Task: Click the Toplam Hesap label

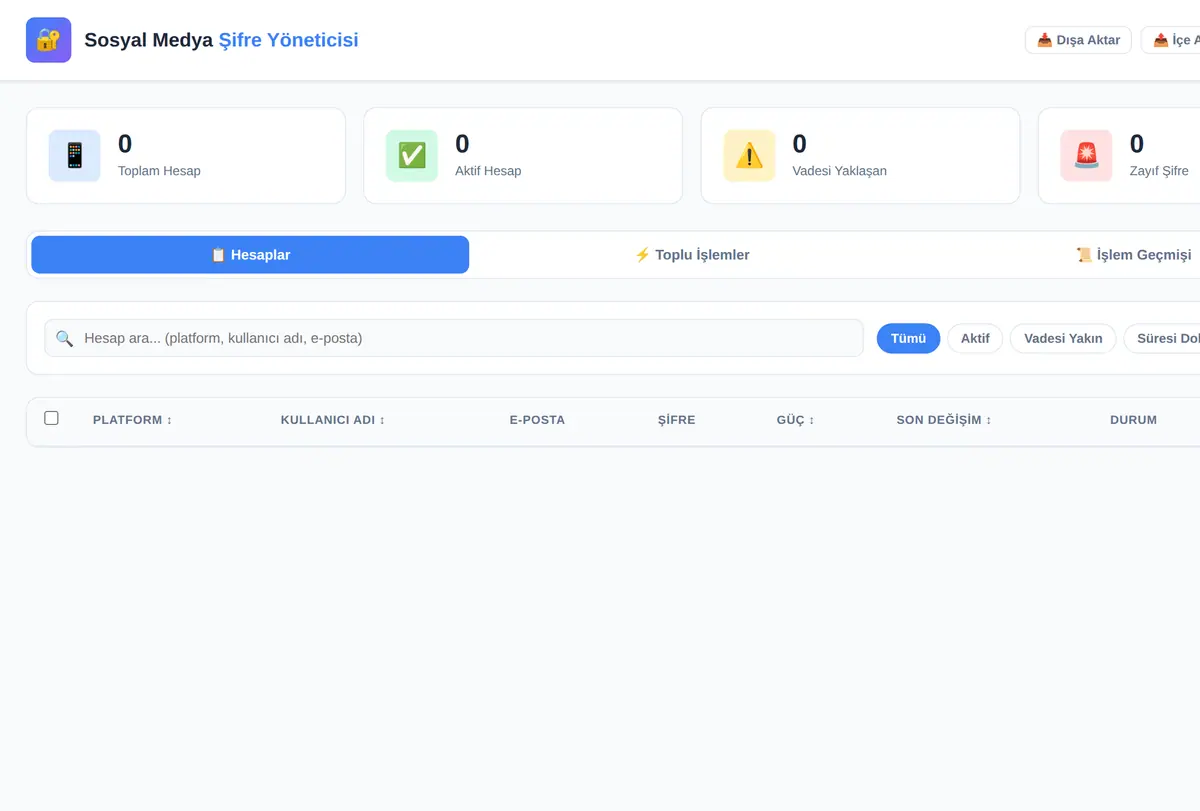Action: (x=159, y=171)
